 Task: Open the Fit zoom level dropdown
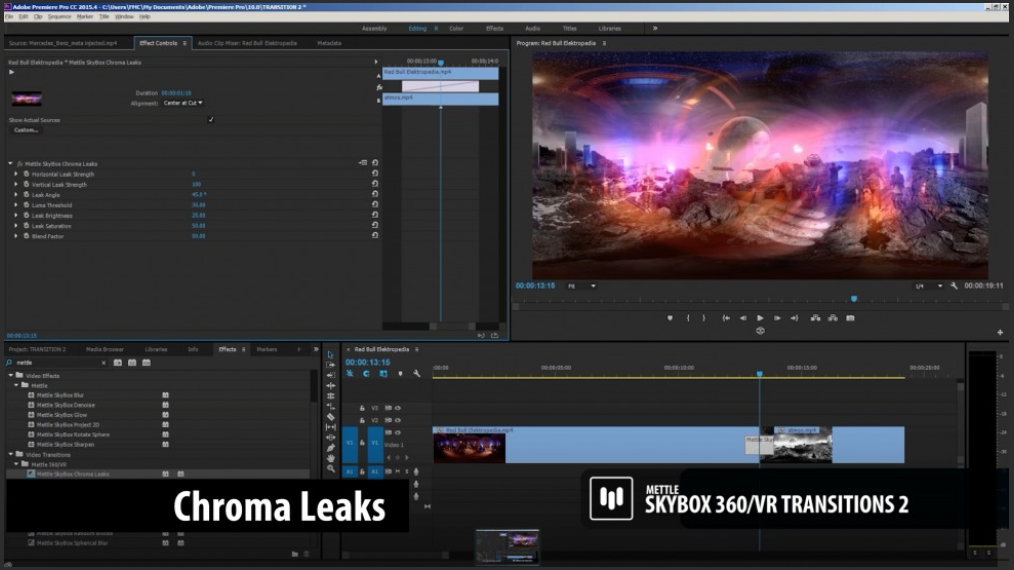[581, 286]
